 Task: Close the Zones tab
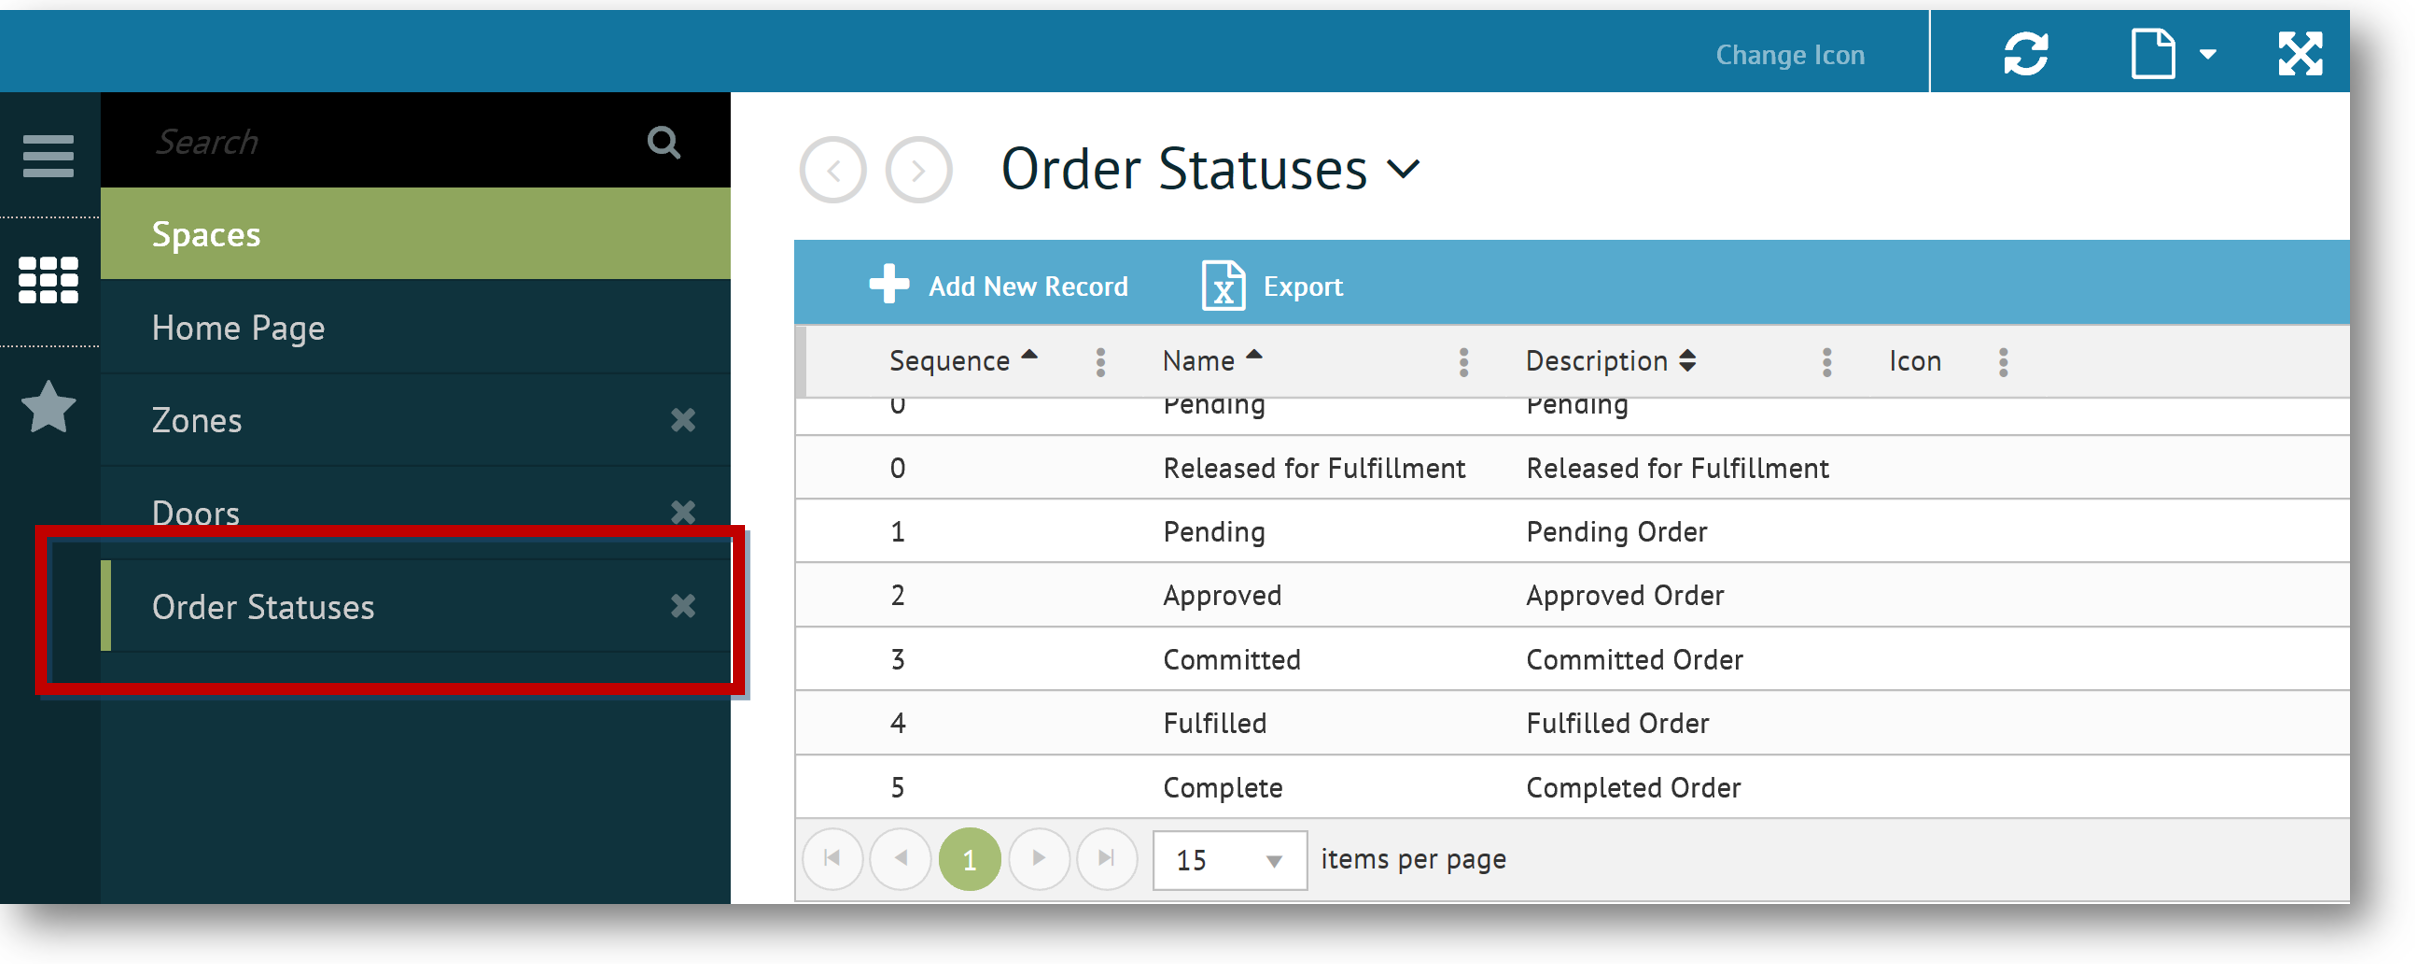683,420
